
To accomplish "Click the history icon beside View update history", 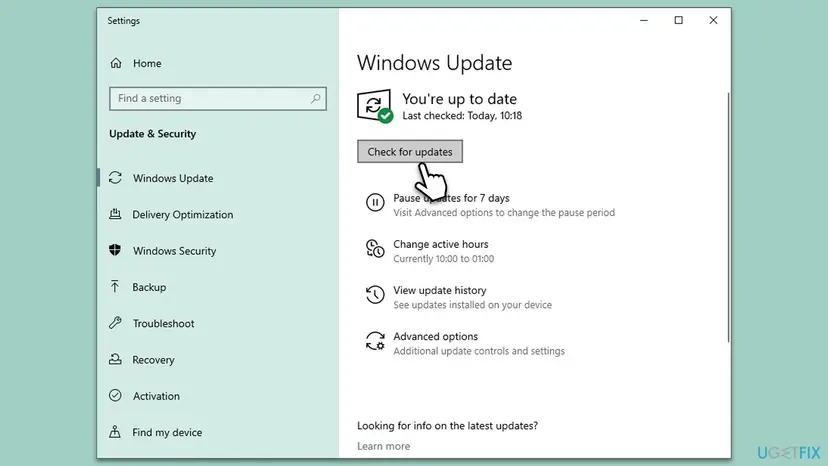I will [x=375, y=294].
